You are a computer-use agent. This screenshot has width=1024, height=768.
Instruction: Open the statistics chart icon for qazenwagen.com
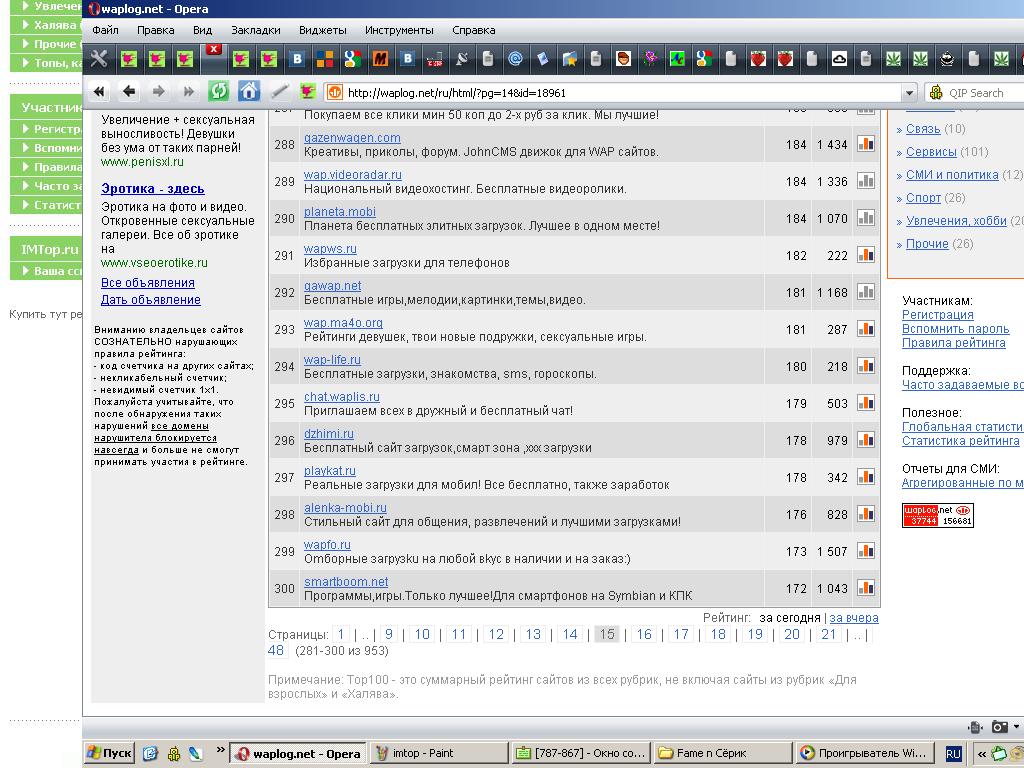click(866, 144)
